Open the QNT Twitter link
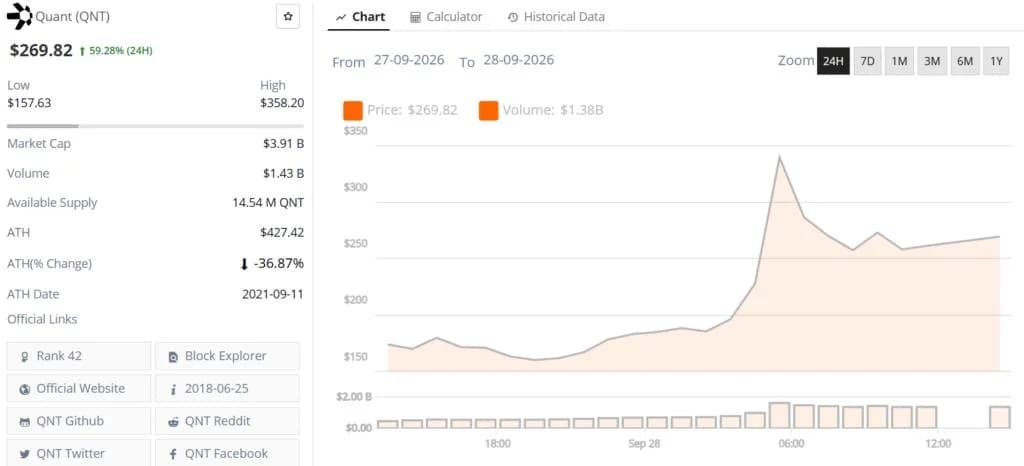 (79, 454)
